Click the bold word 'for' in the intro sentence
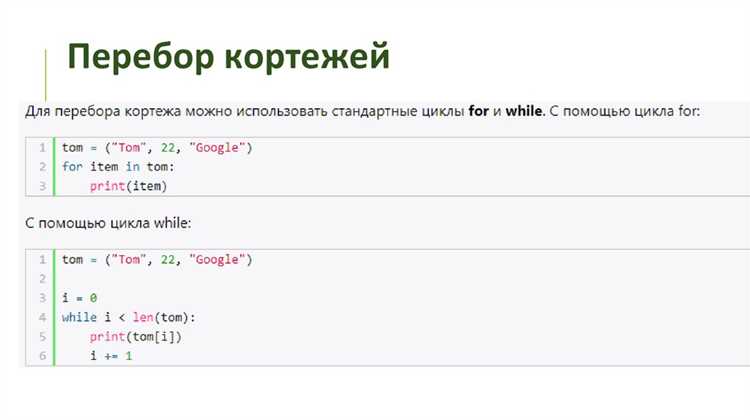Viewport: 750px width, 420px height. 478,111
